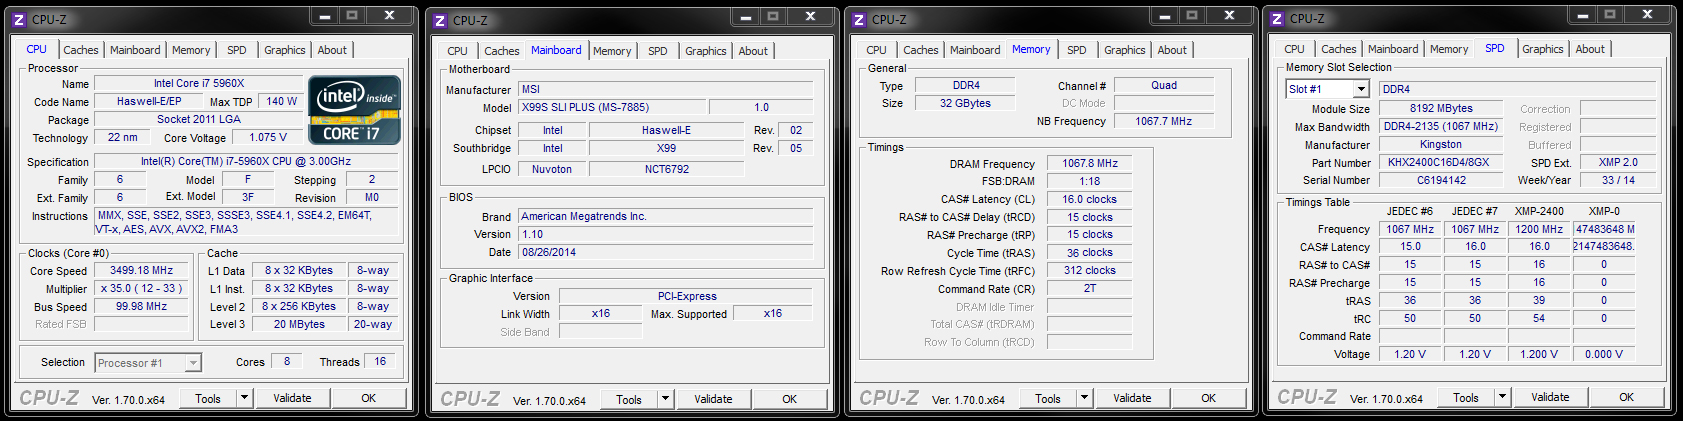The width and height of the screenshot is (1683, 421).
Task: Click the processor Name field Intel Core i7 5960X
Action: coord(199,84)
